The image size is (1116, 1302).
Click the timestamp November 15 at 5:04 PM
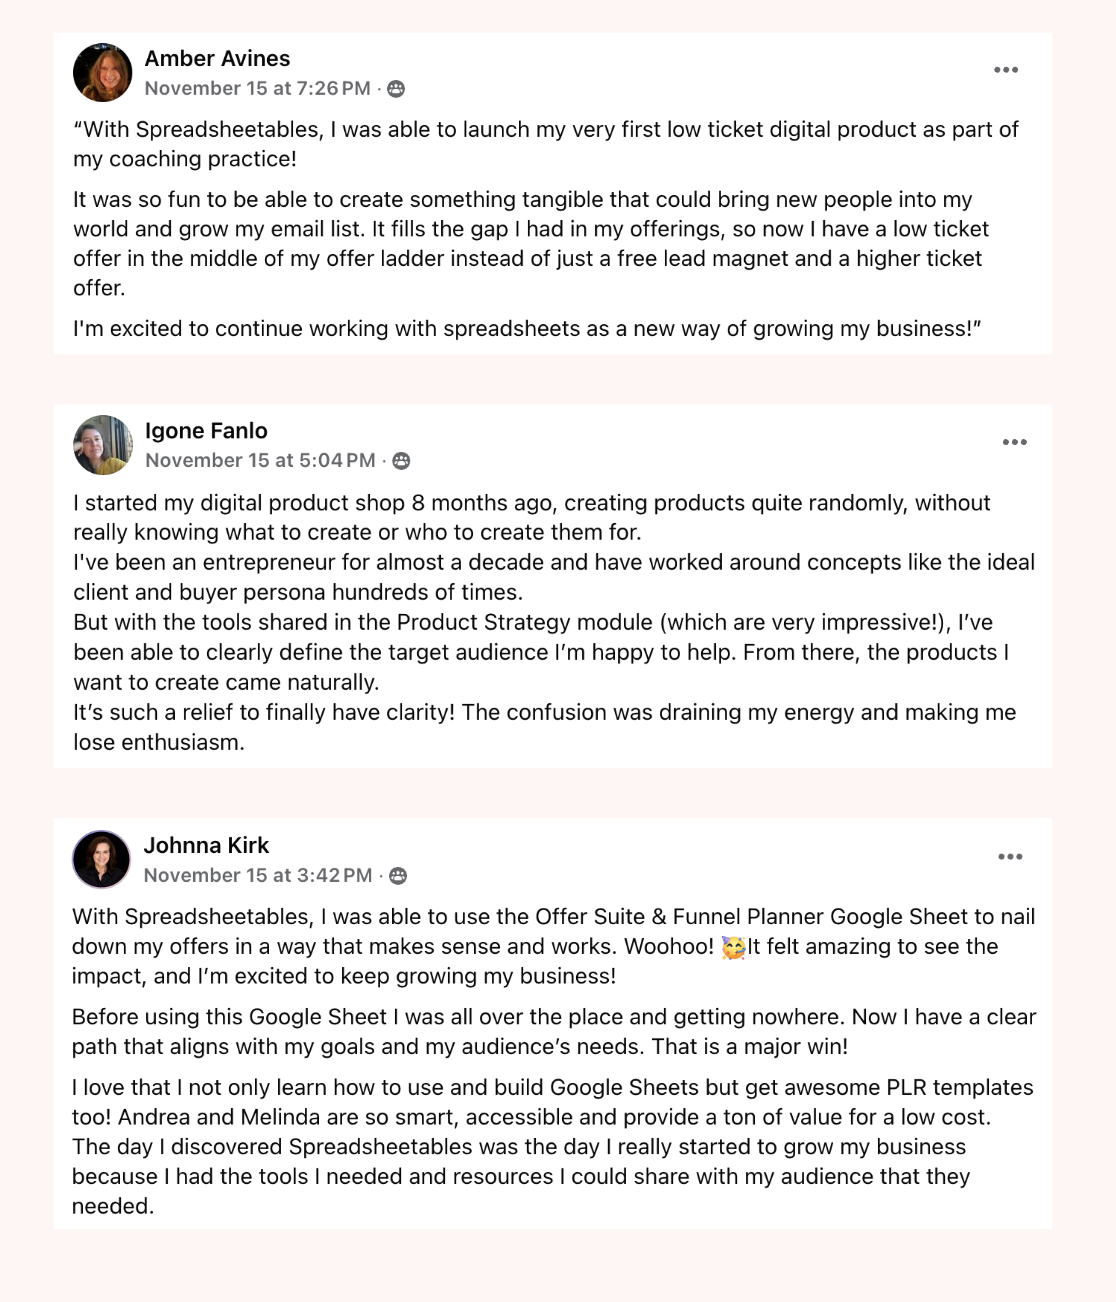[260, 460]
